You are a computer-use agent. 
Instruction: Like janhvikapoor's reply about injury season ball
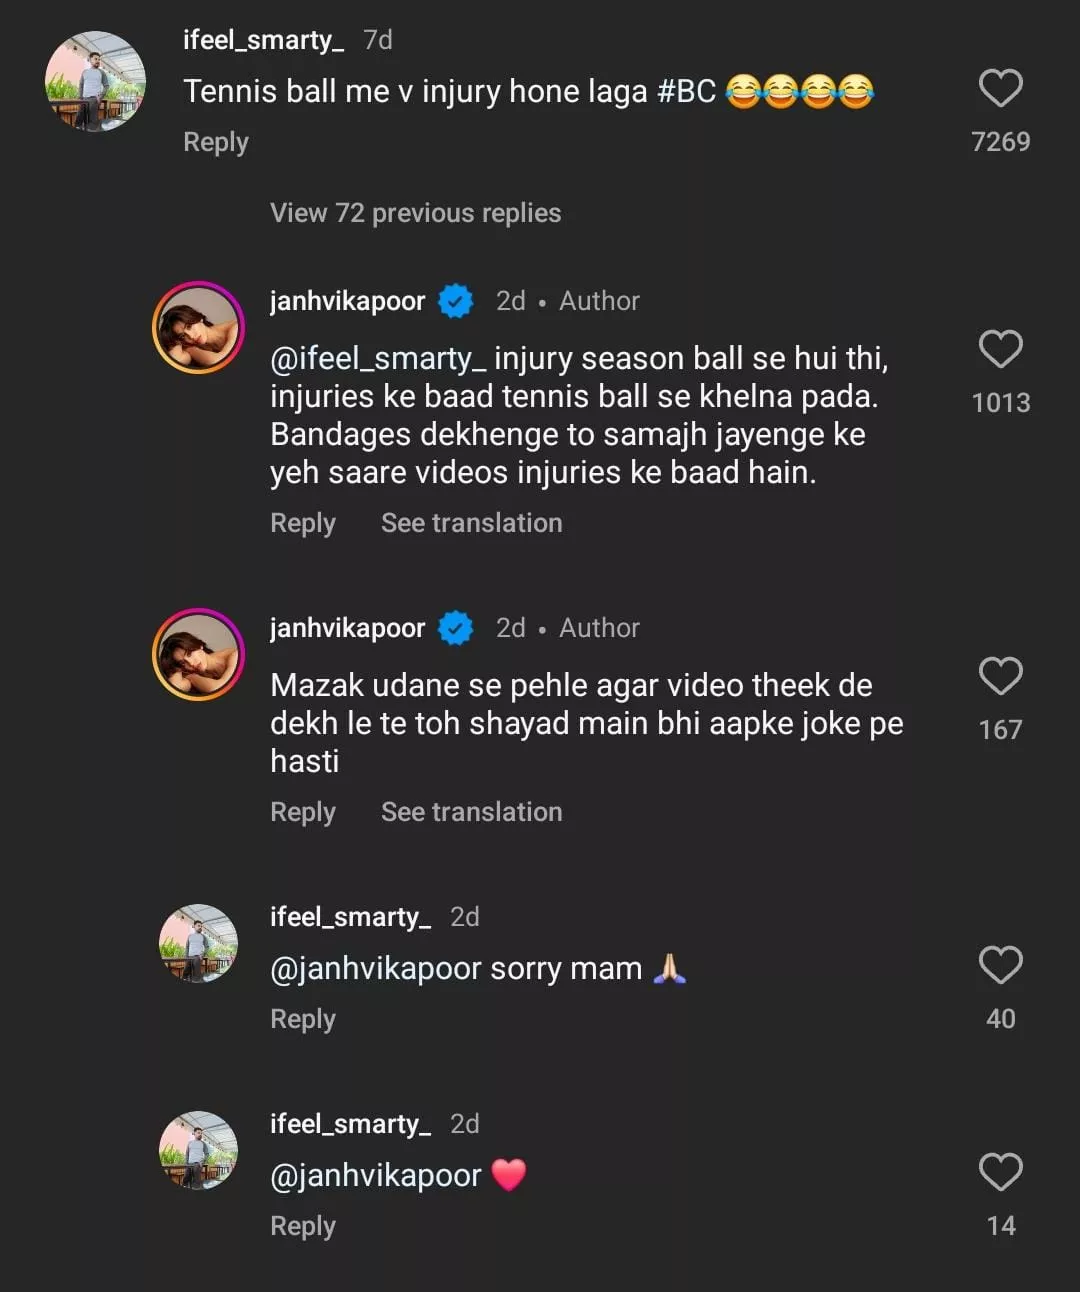[1000, 350]
